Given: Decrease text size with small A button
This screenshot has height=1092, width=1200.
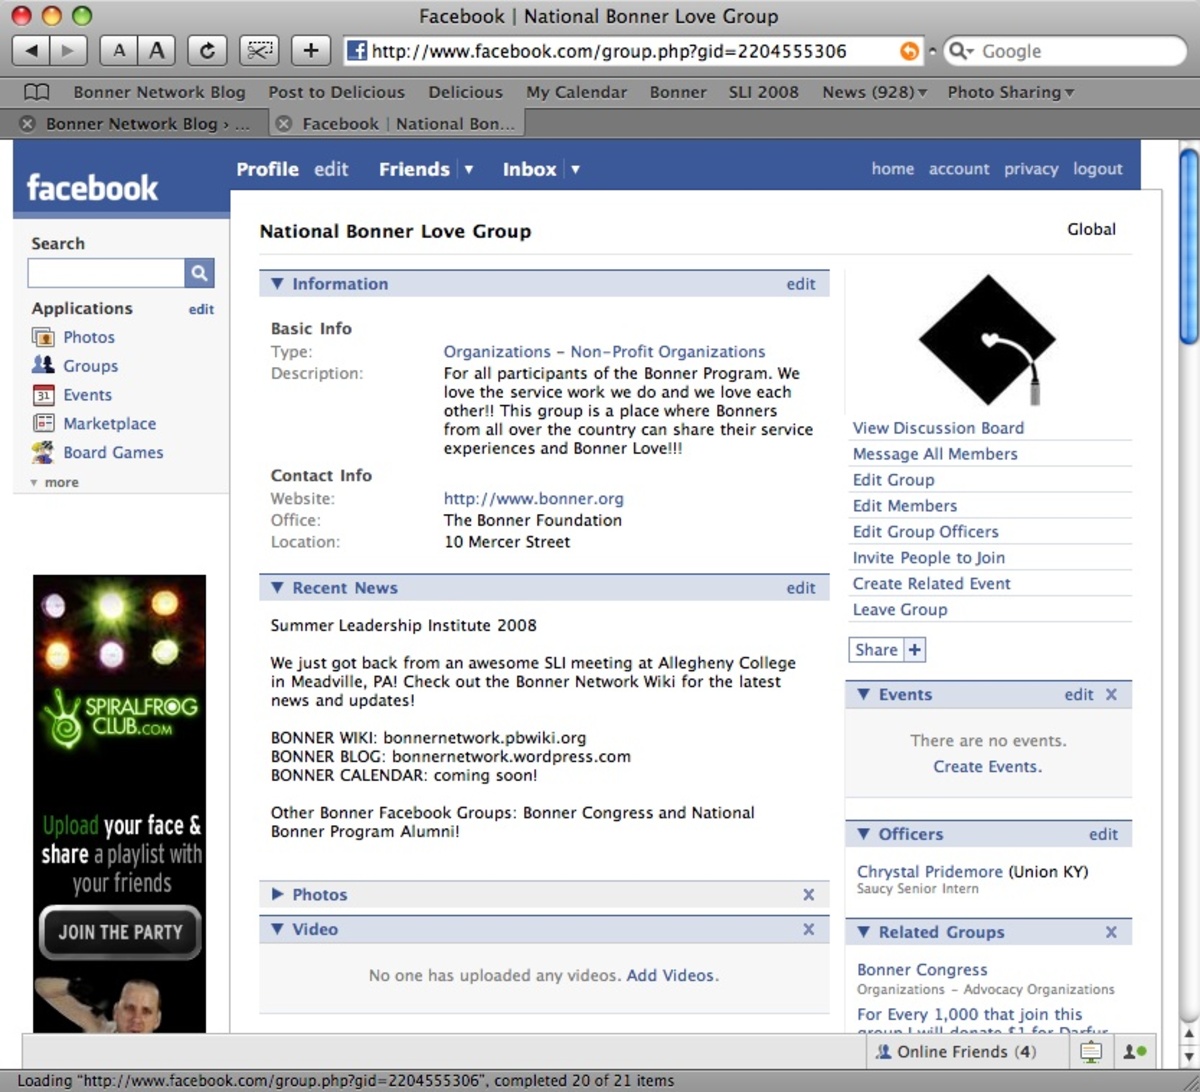Looking at the screenshot, I should [x=119, y=50].
